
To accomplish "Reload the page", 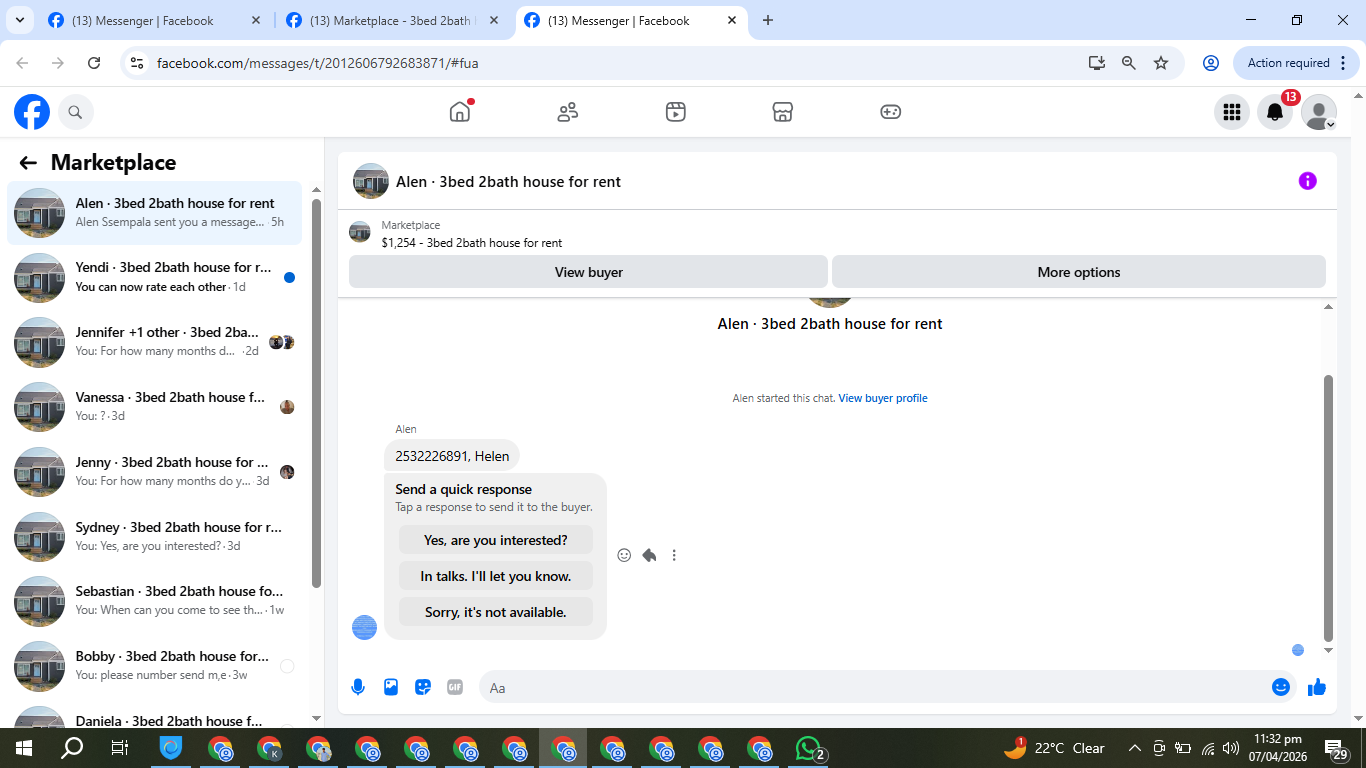I will (94, 63).
